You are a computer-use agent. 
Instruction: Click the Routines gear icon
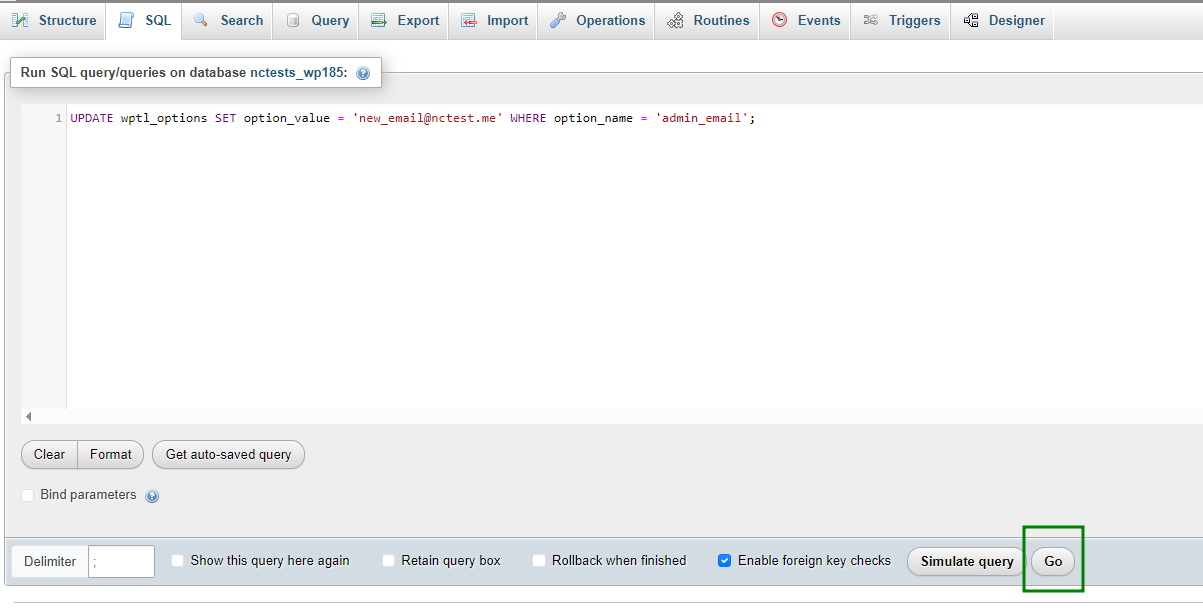[675, 20]
